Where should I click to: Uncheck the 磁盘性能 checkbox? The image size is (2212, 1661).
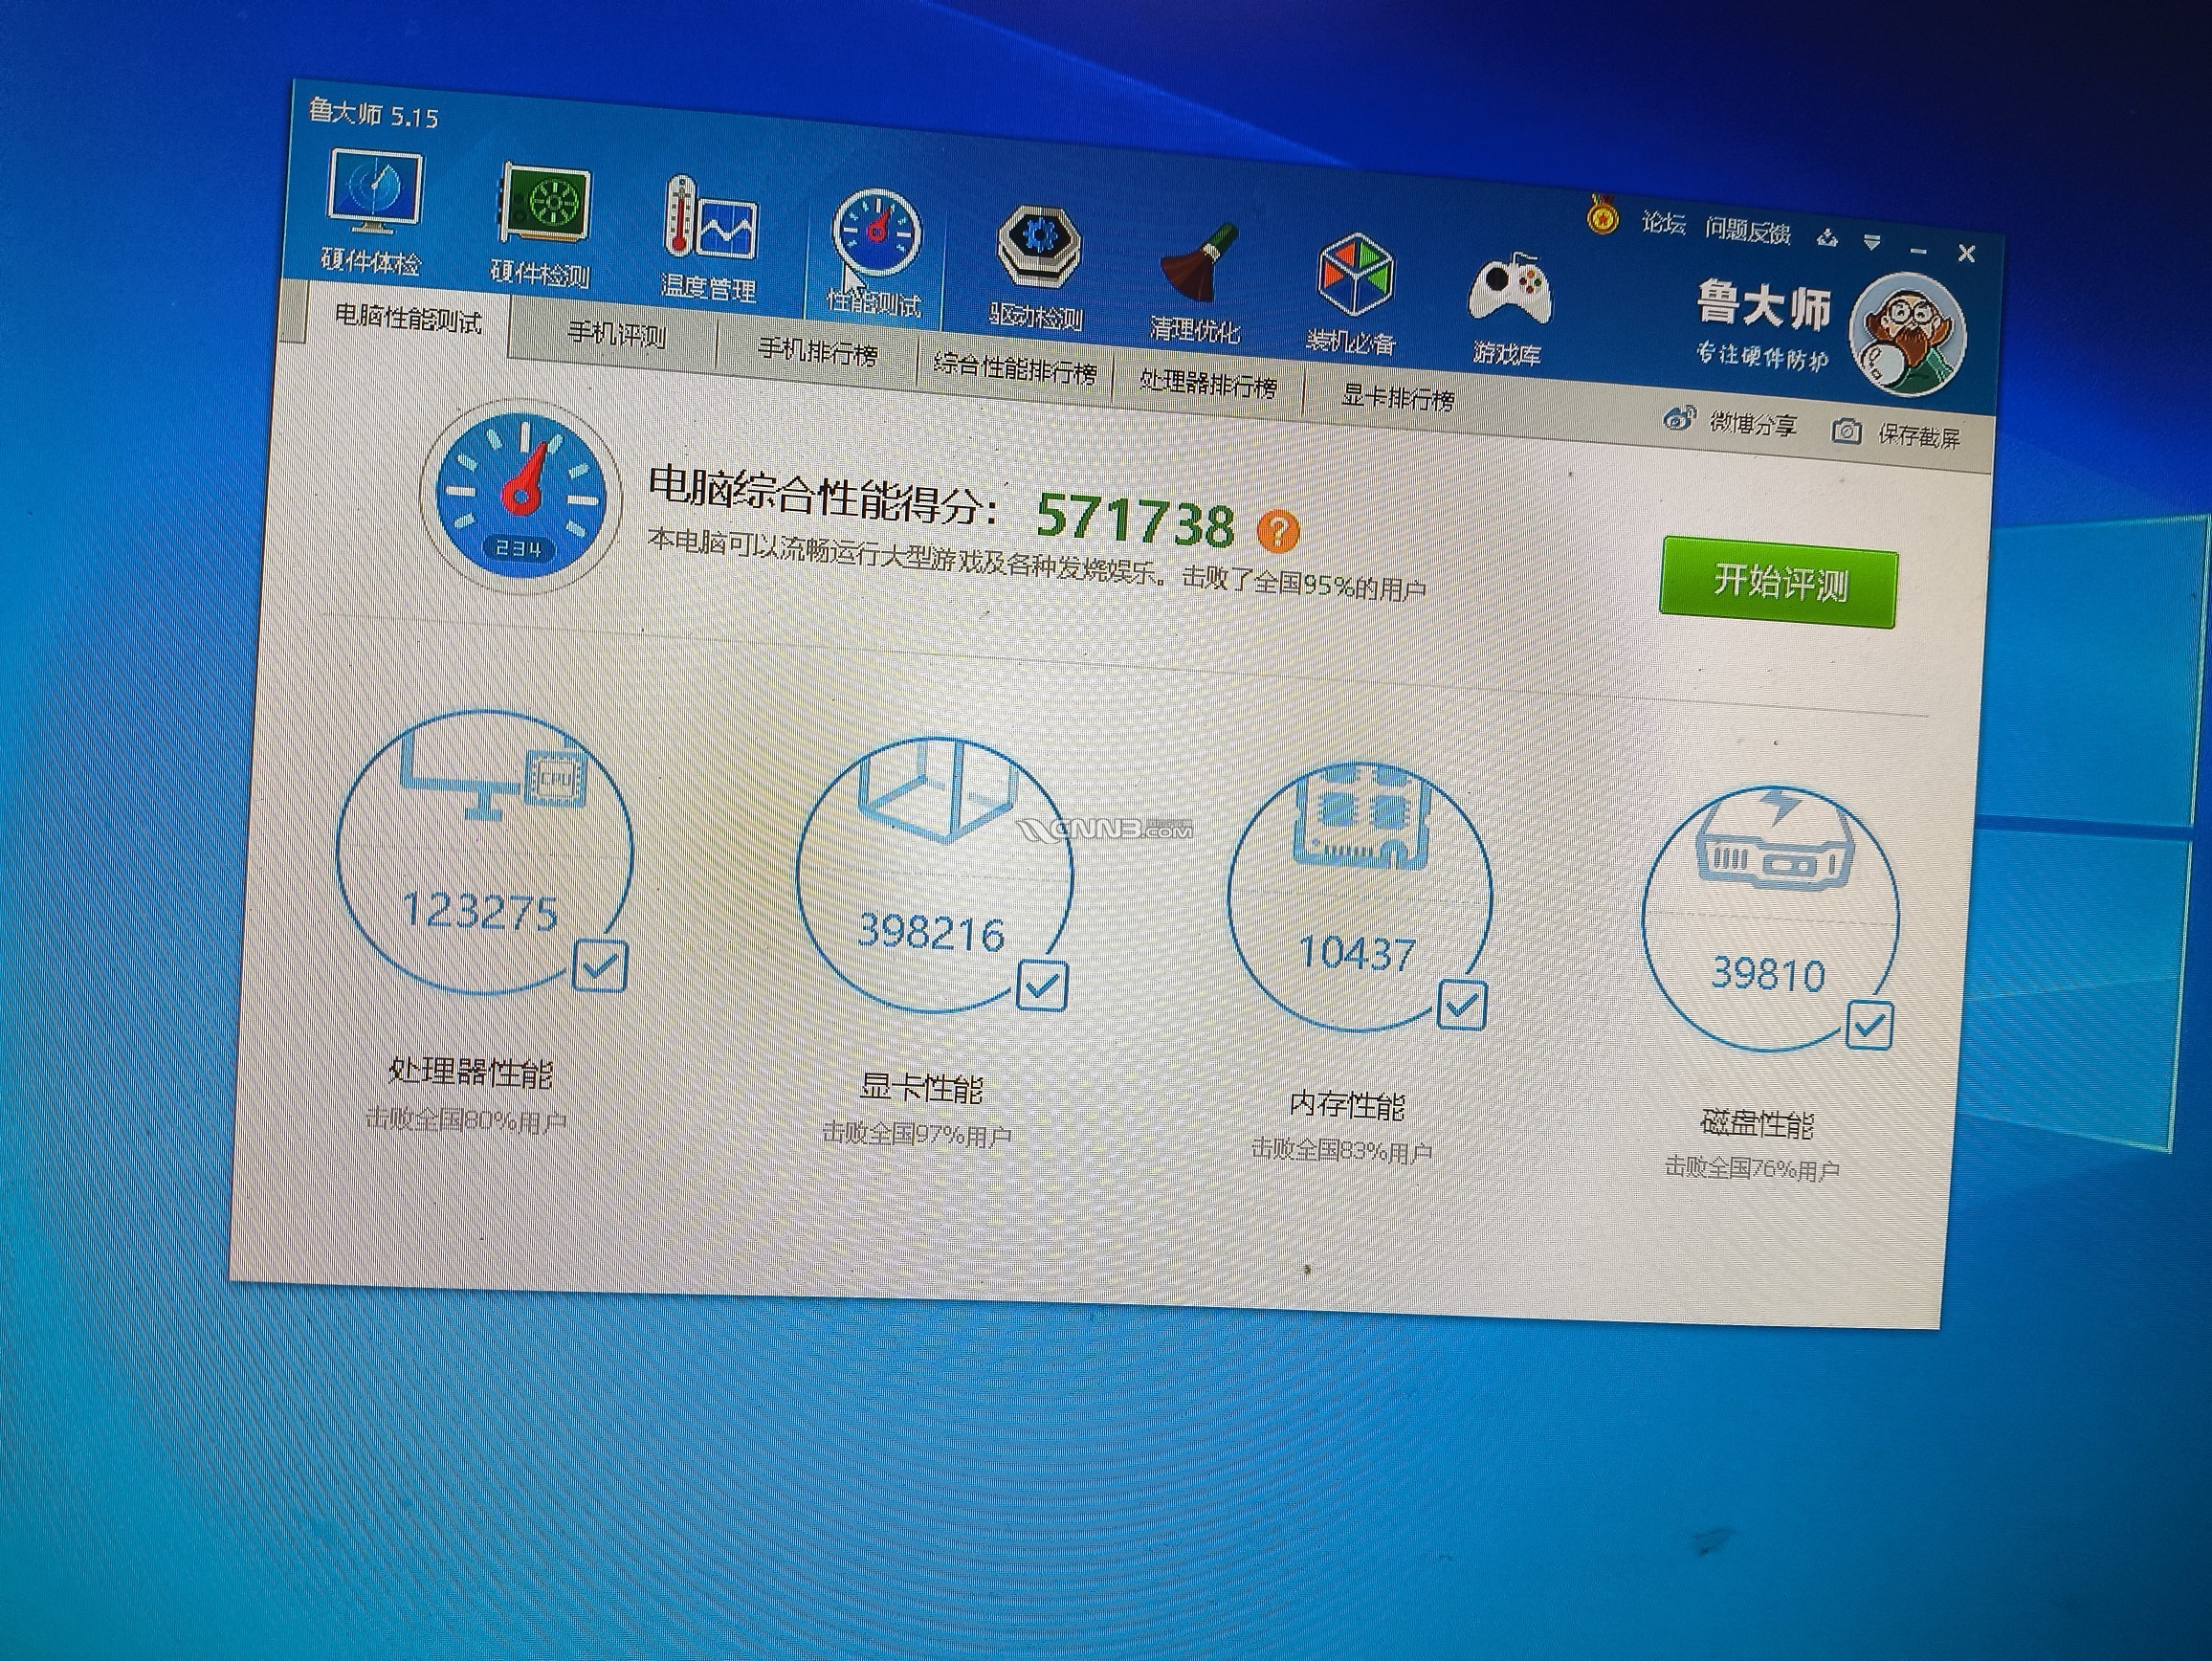coord(1869,1025)
